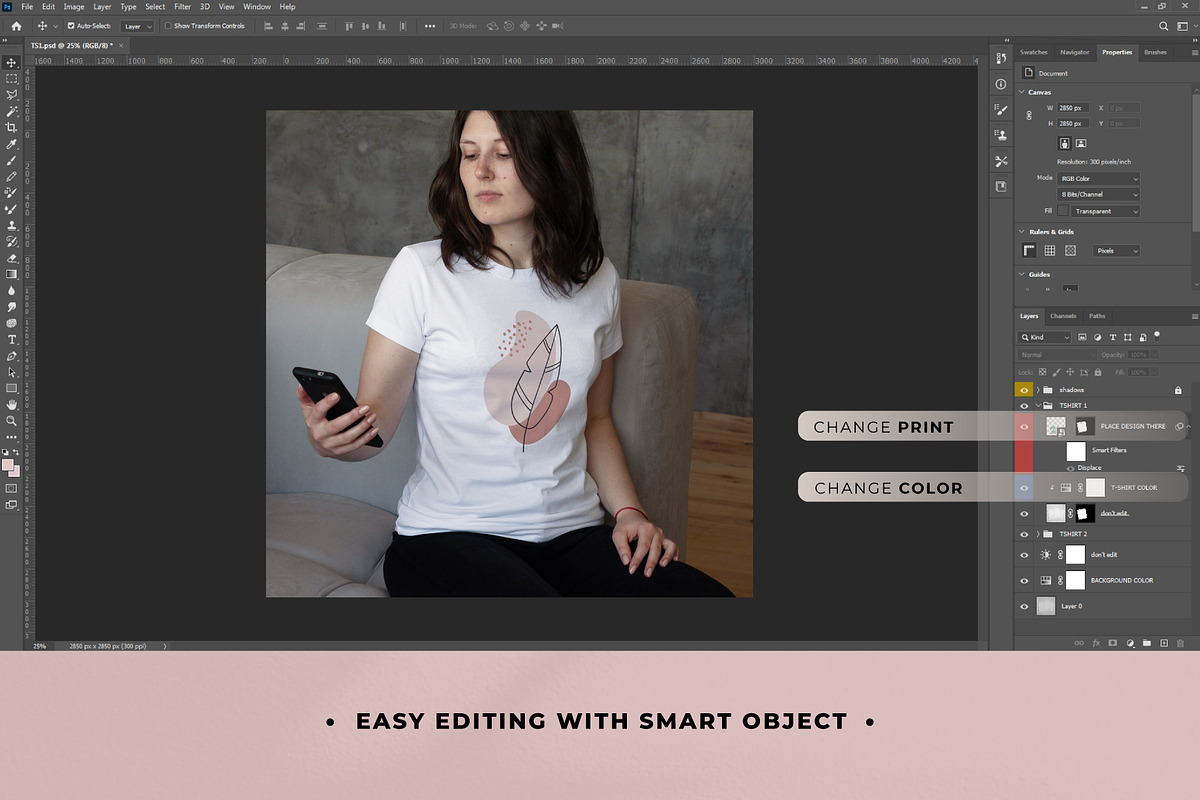Click the Home icon in options bar

16,25
